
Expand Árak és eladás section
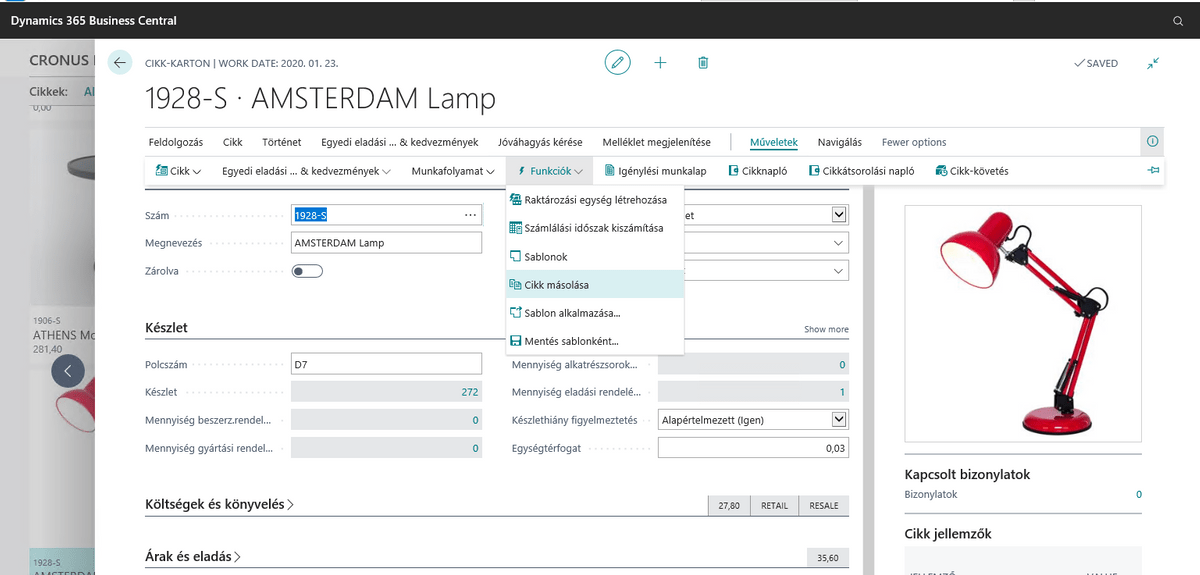(x=194, y=557)
